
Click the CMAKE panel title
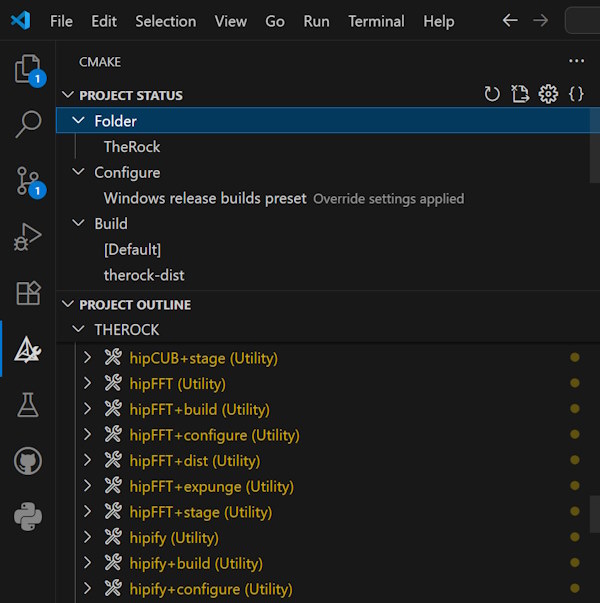(x=100, y=62)
